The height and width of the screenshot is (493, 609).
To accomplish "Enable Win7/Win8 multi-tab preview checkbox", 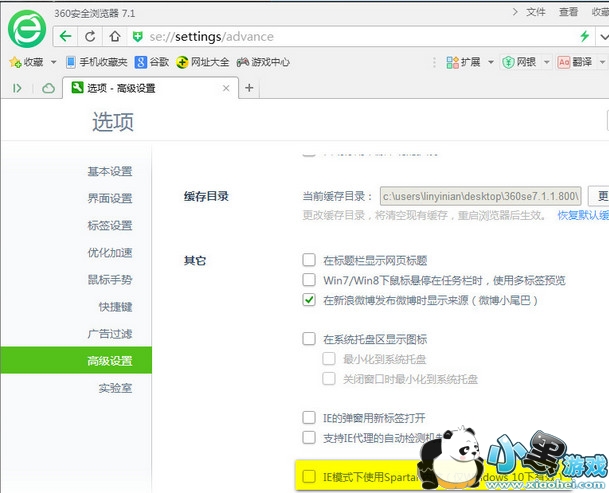I will (309, 280).
